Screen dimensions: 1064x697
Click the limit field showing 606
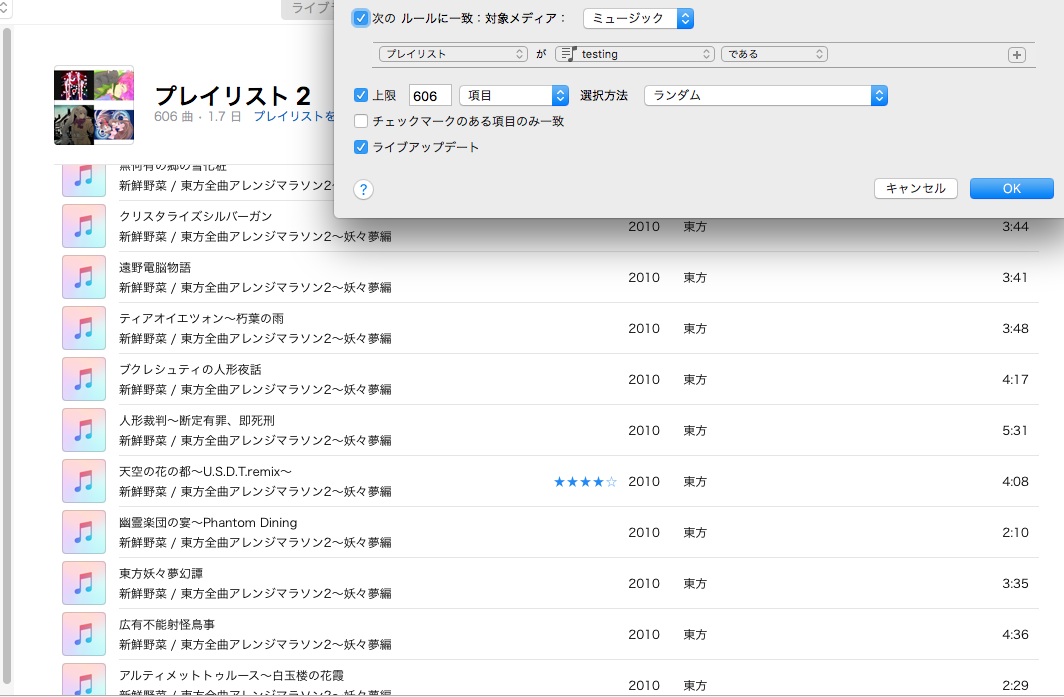click(430, 96)
